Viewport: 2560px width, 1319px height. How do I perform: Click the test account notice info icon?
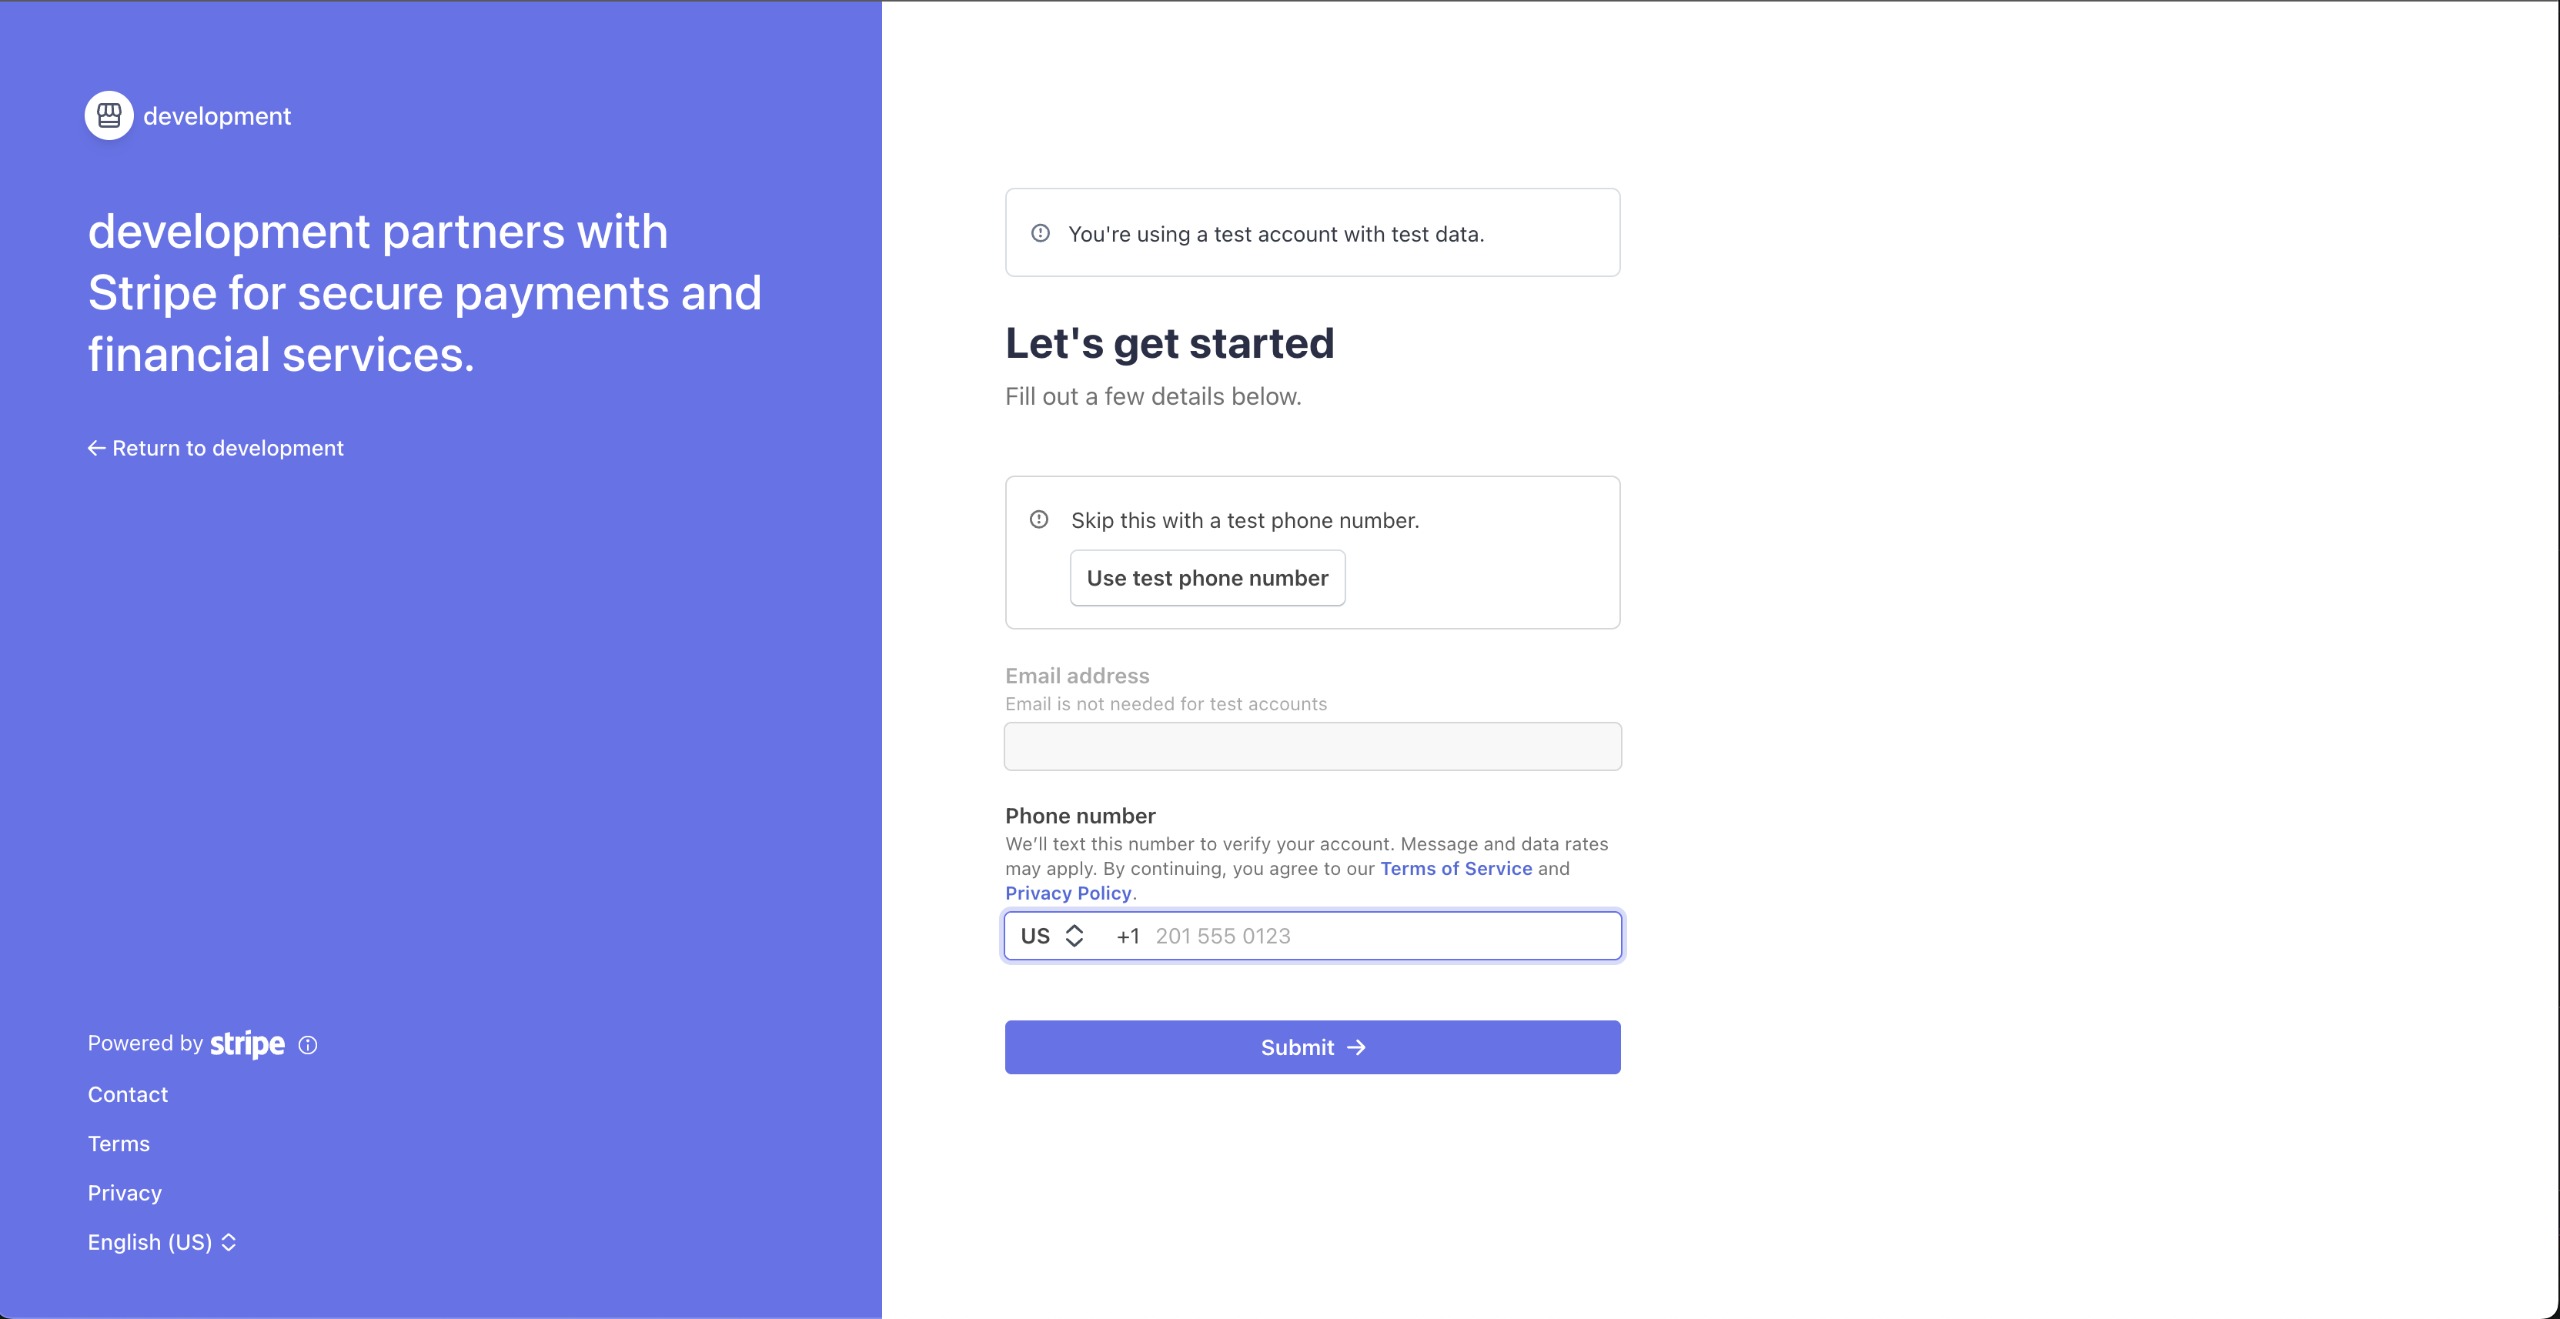1040,233
